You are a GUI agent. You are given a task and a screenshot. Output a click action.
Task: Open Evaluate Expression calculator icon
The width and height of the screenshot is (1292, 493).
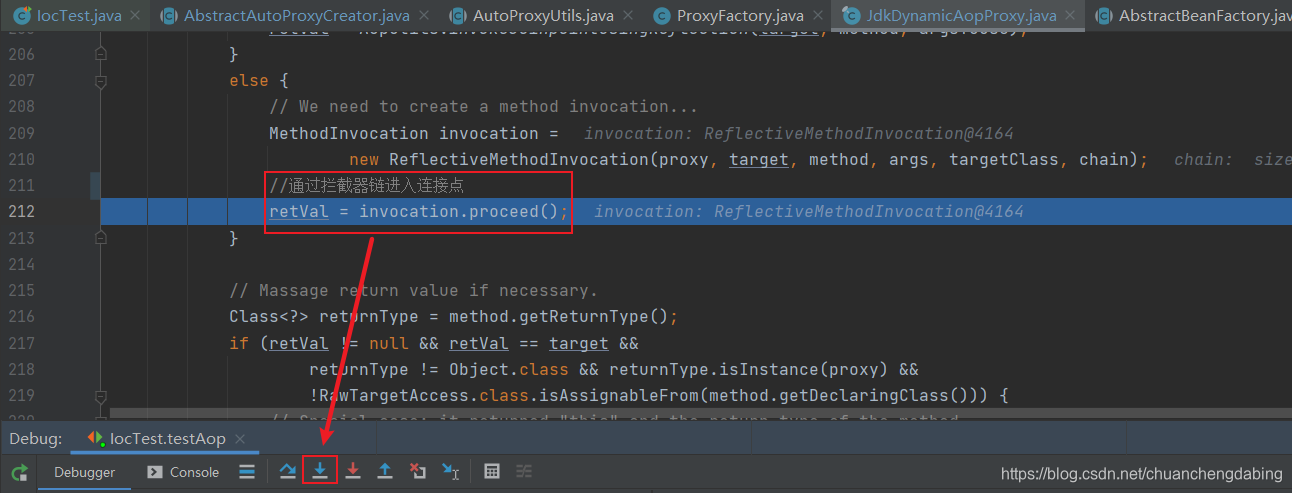492,472
